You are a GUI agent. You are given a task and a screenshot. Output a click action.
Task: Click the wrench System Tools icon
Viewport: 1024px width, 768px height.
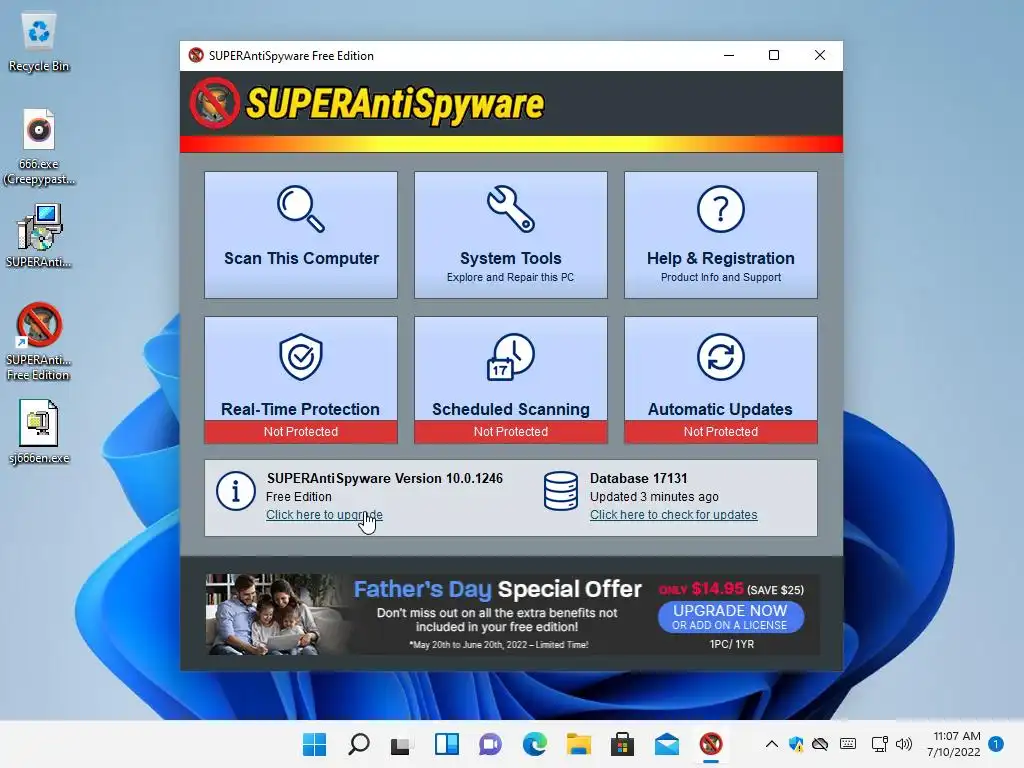pos(511,209)
